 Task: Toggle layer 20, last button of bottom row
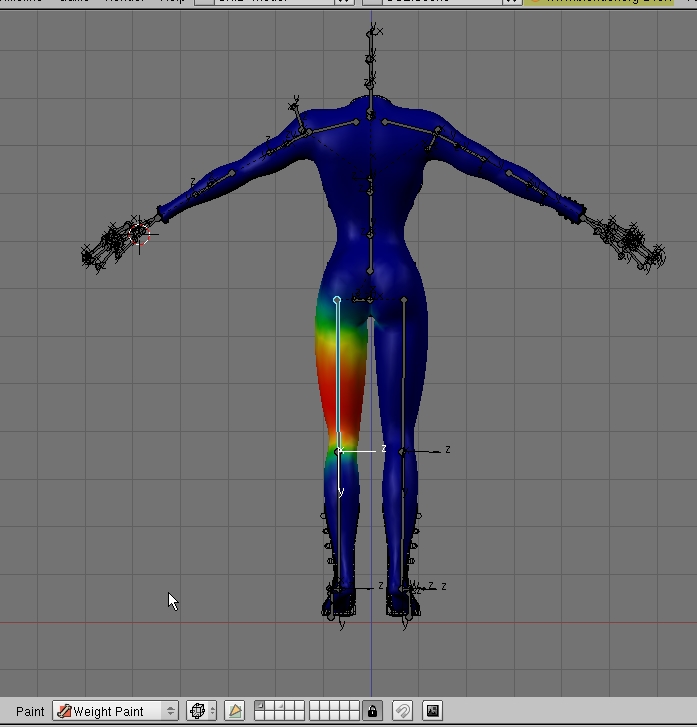[354, 716]
